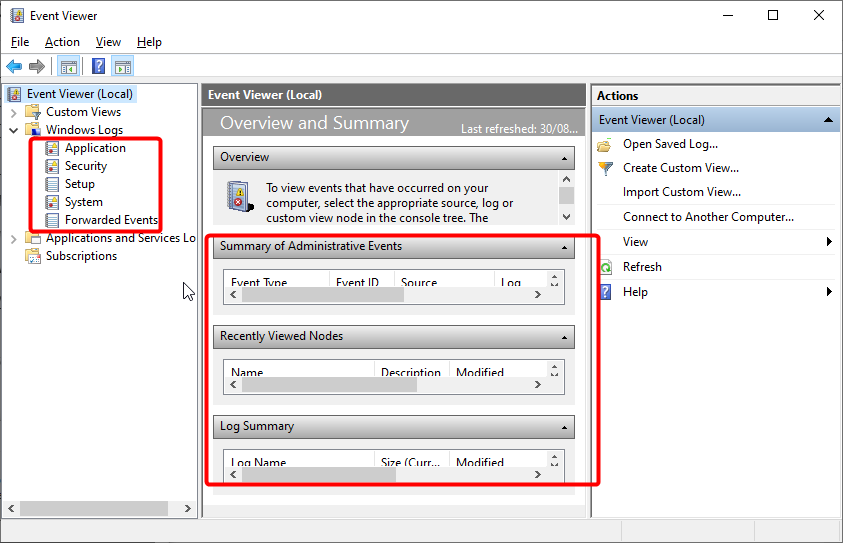Collapse the Windows Logs tree node
The image size is (843, 543).
coord(14,130)
